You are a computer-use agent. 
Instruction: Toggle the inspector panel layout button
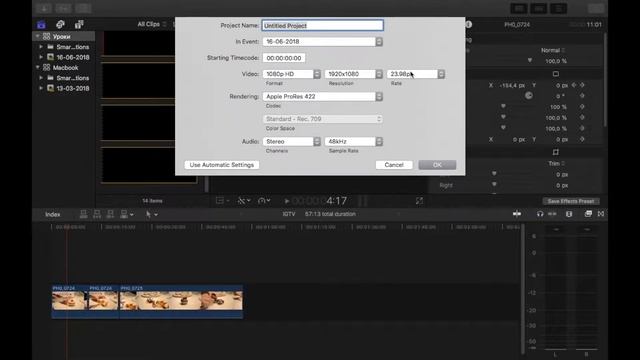[558, 8]
